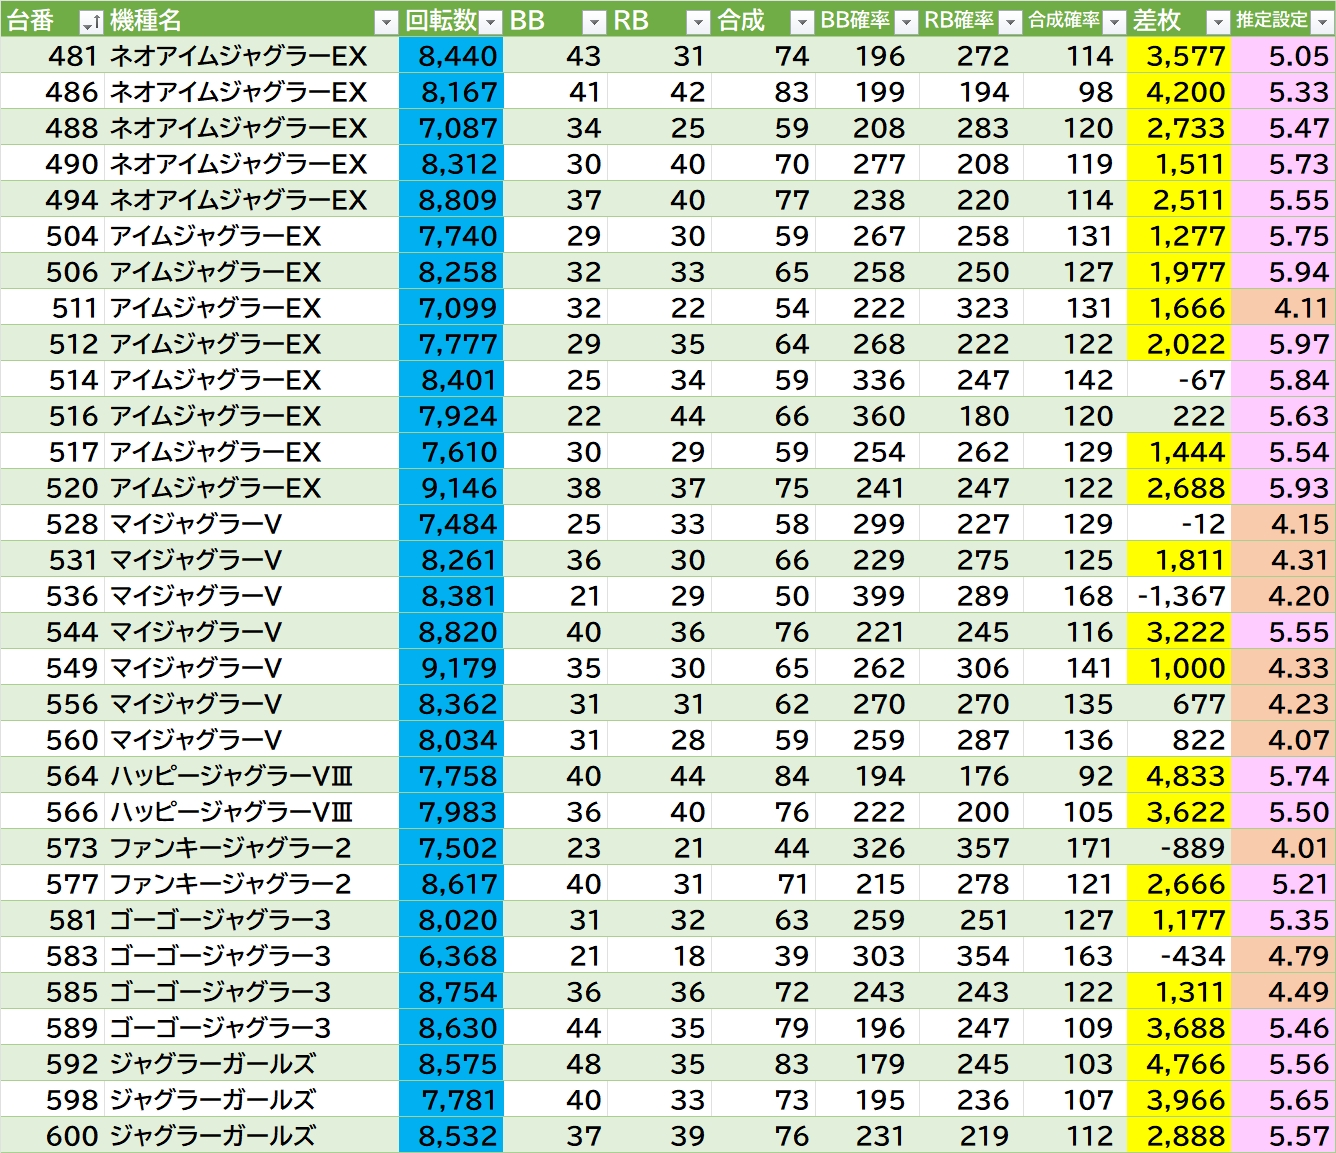The height and width of the screenshot is (1153, 1336).
Task: Select machine name cell for 台番 564
Action: pos(252,776)
